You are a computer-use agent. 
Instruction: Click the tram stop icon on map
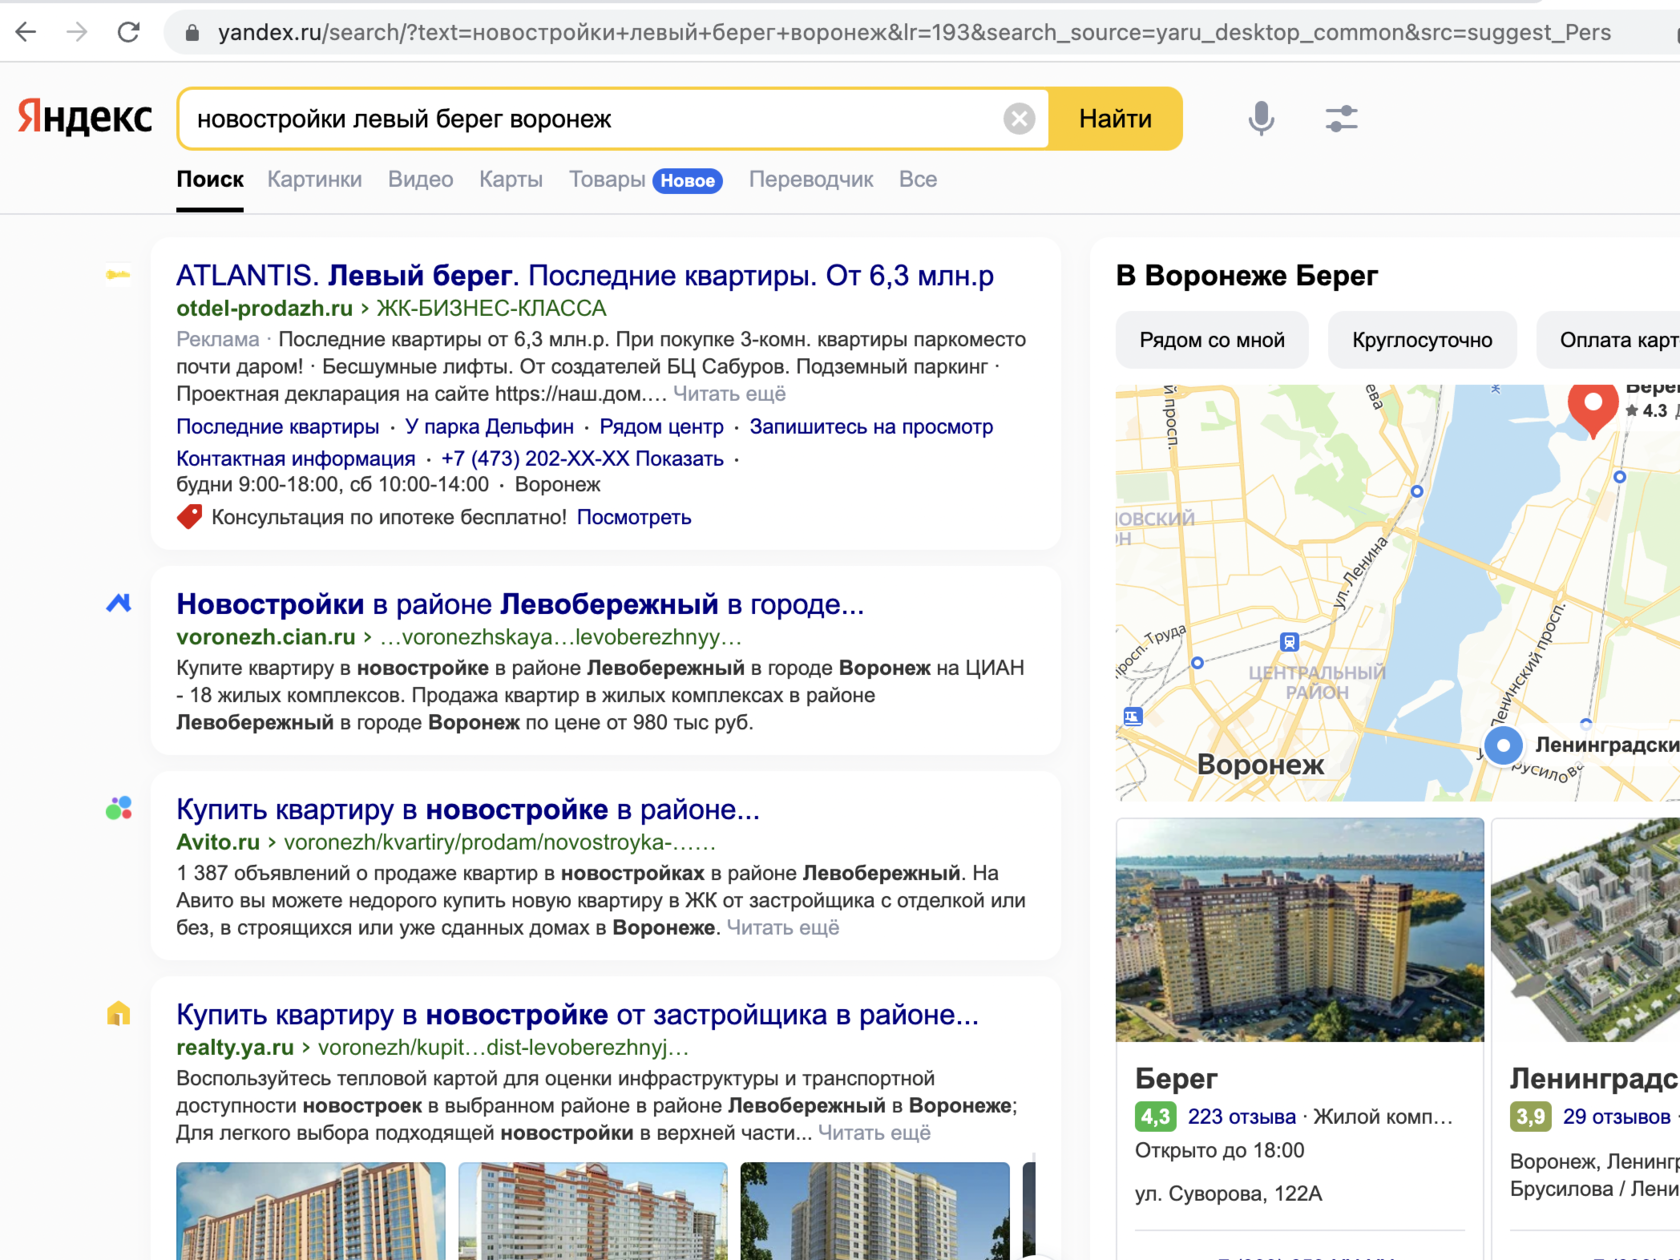[1289, 642]
